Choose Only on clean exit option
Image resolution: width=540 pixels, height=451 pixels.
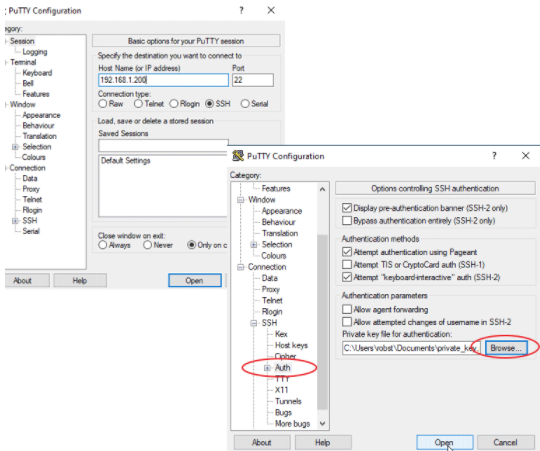(x=191, y=245)
